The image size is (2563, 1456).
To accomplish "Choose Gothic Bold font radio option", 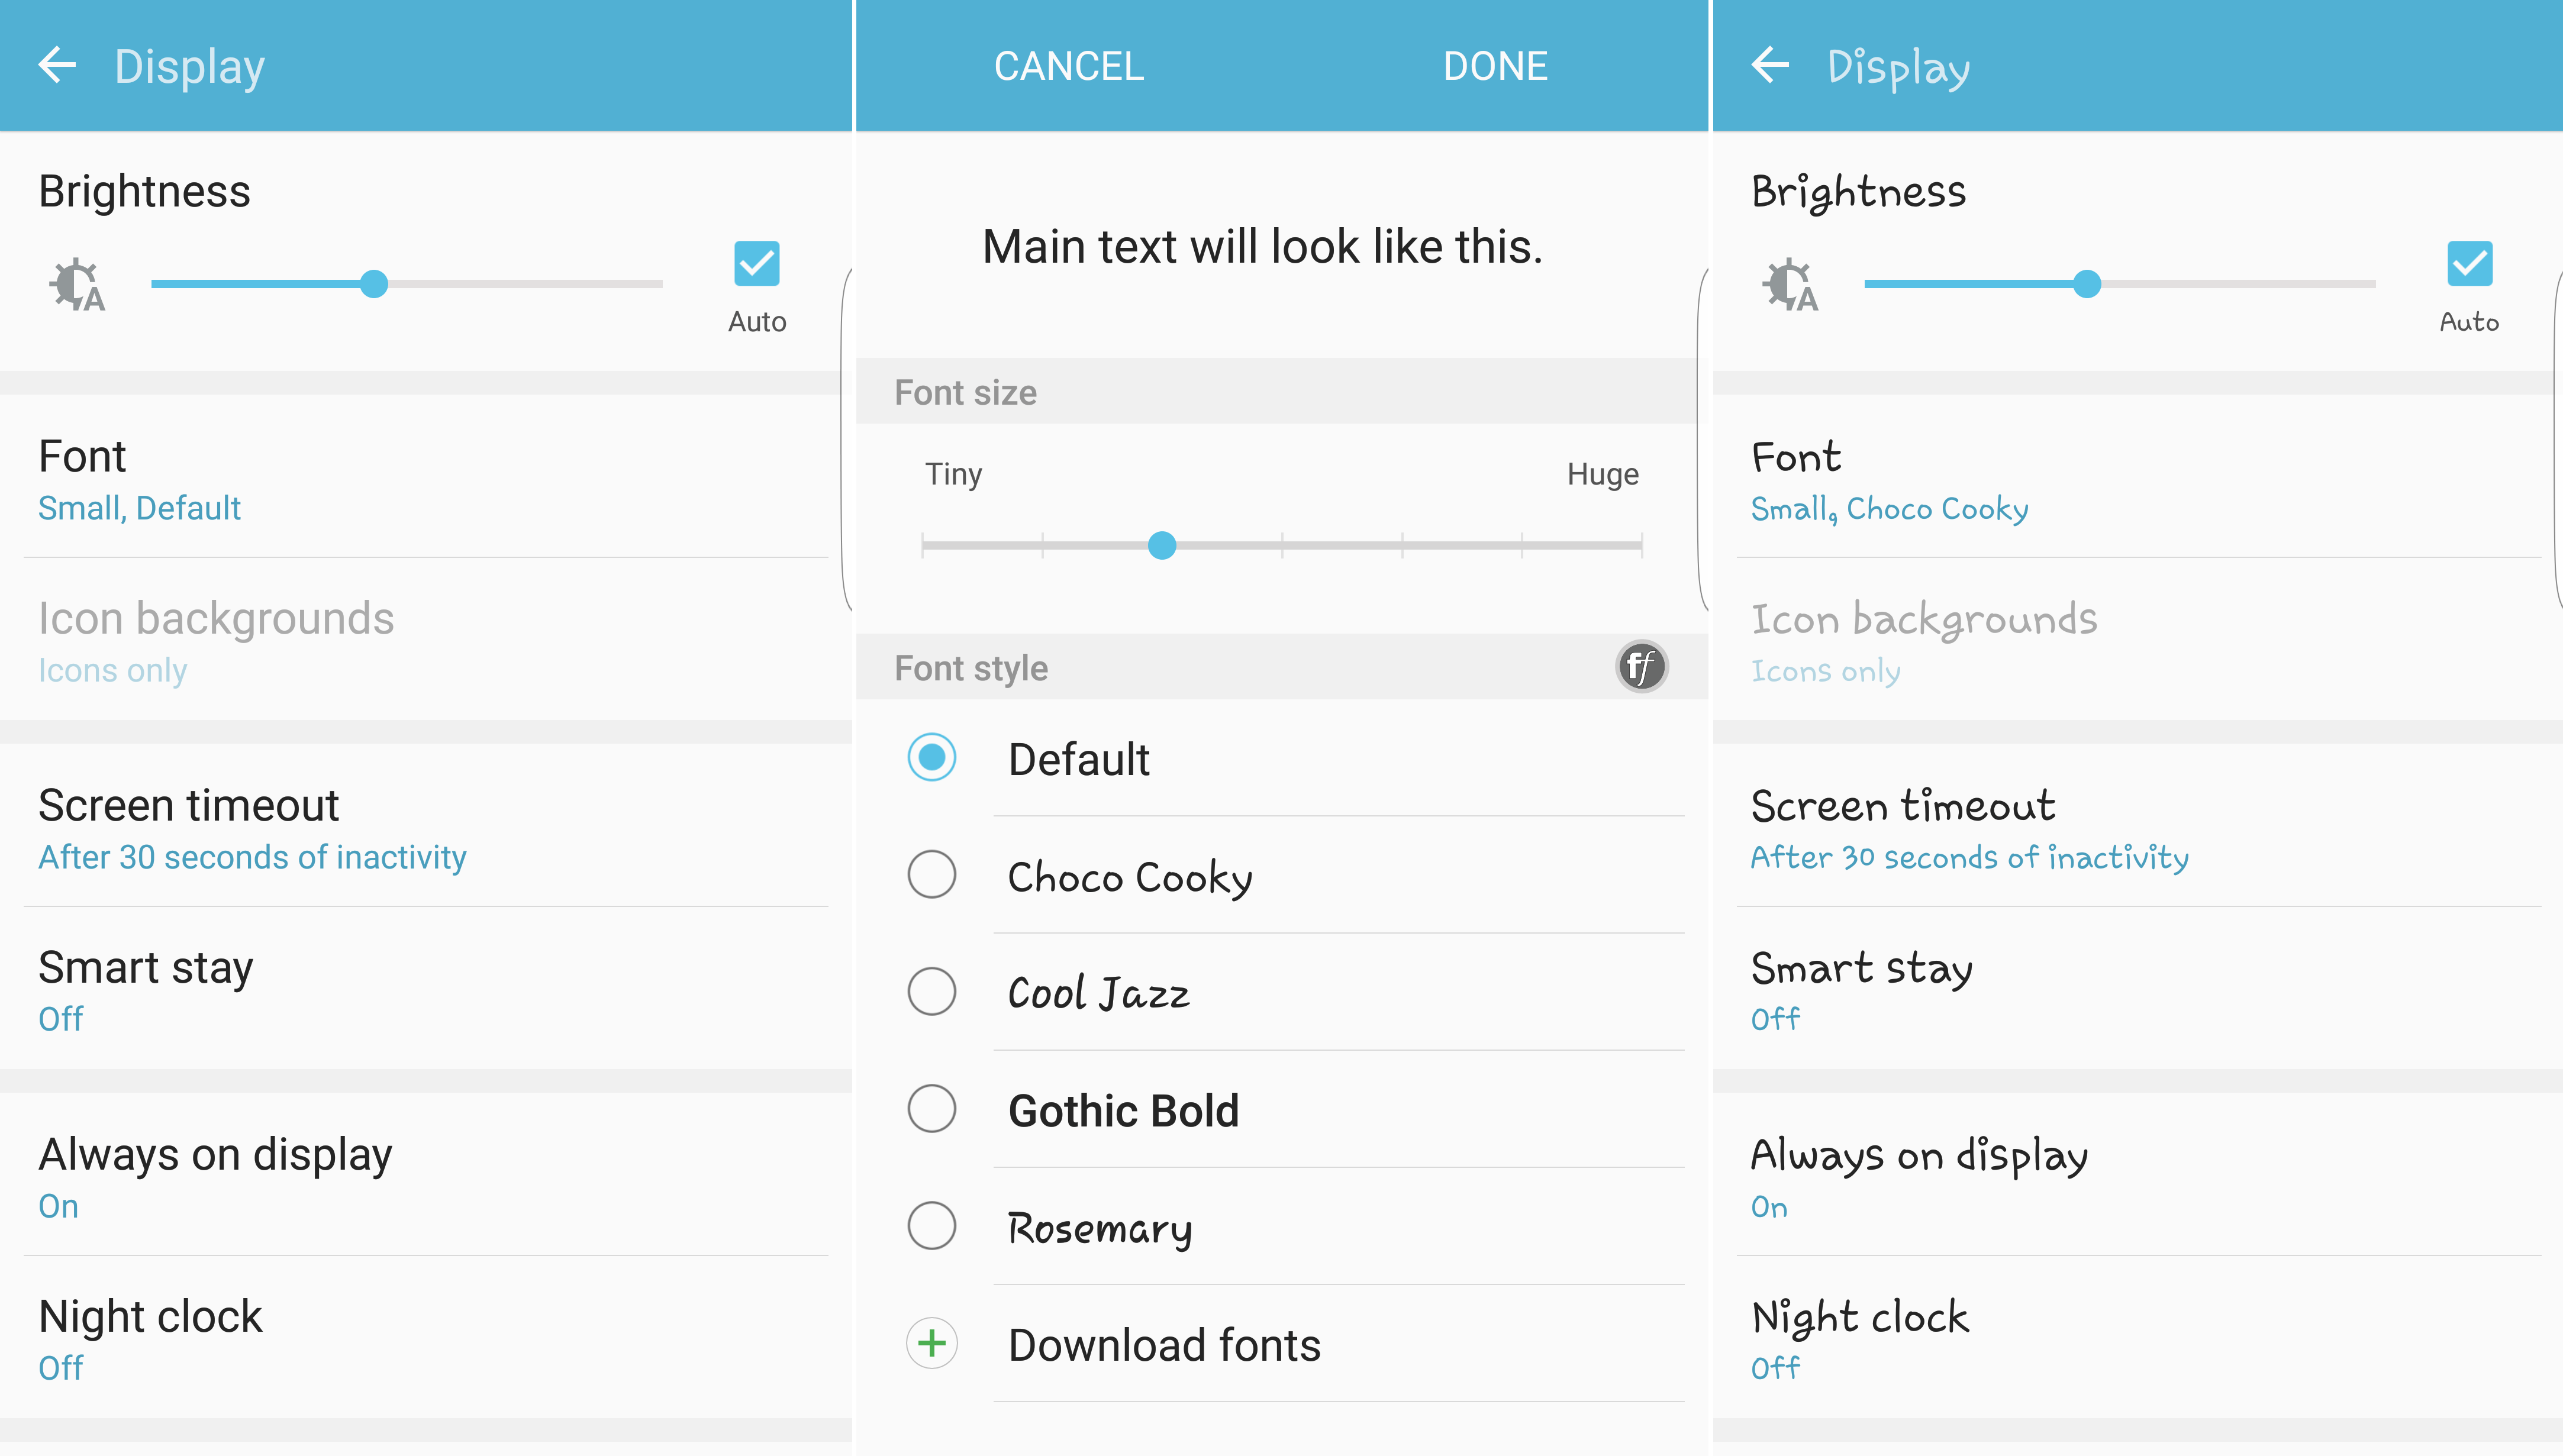I will (x=931, y=1109).
